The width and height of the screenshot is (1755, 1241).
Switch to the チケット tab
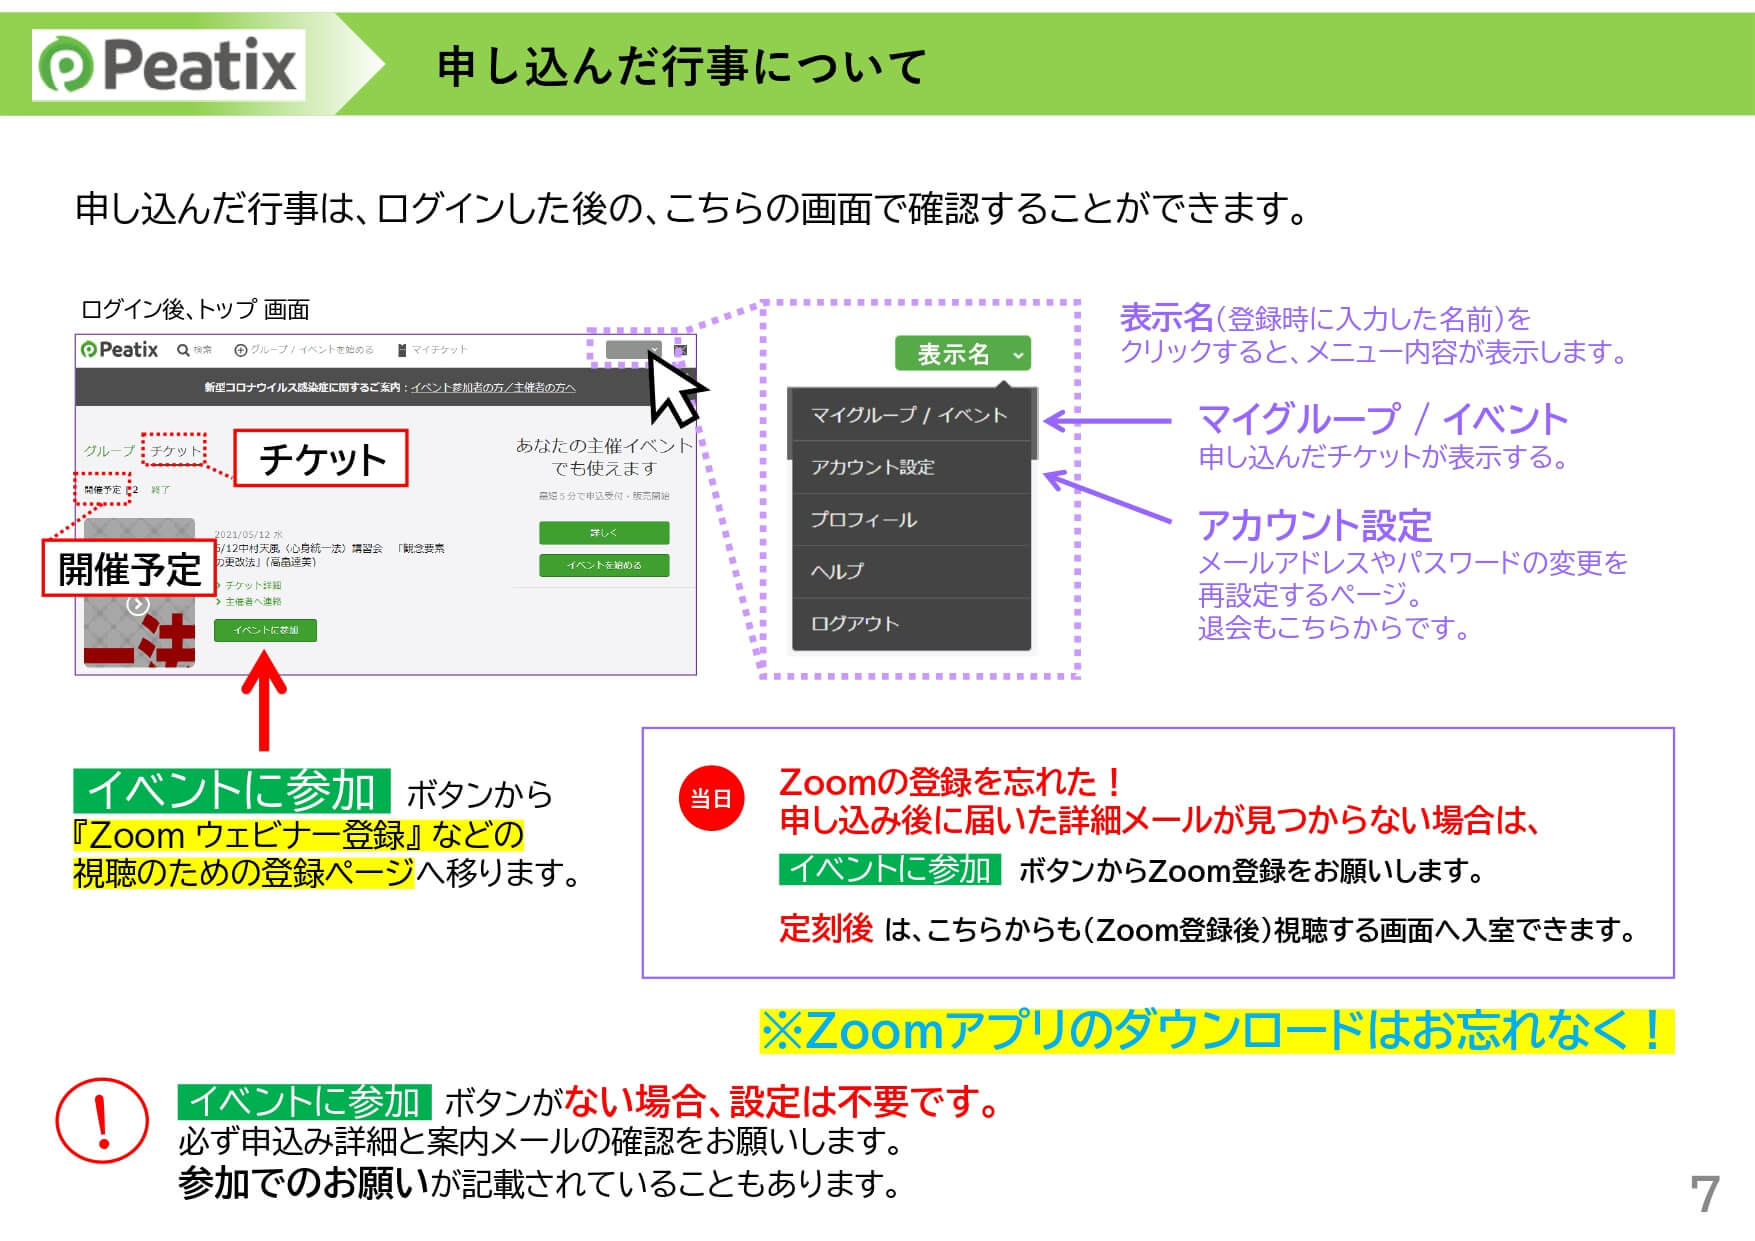tap(175, 451)
